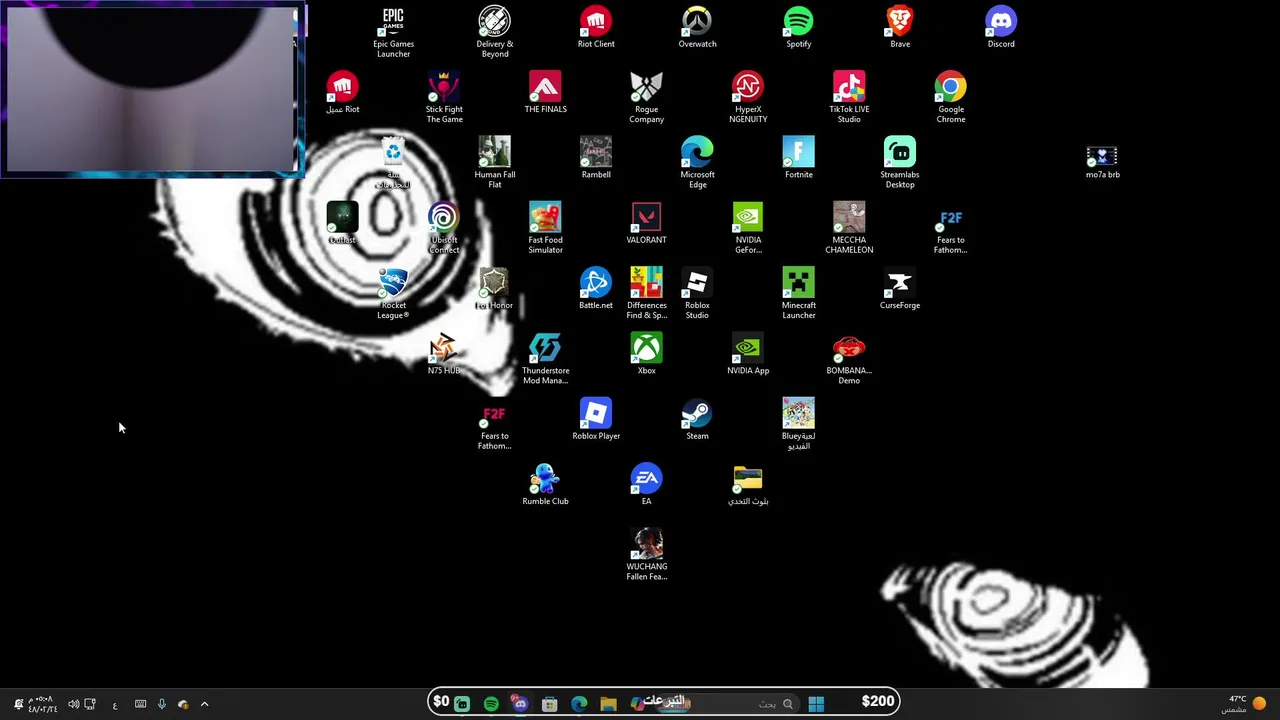The image size is (1280, 720).
Task: Select the CurseForge desktop icon
Action: coord(900,289)
